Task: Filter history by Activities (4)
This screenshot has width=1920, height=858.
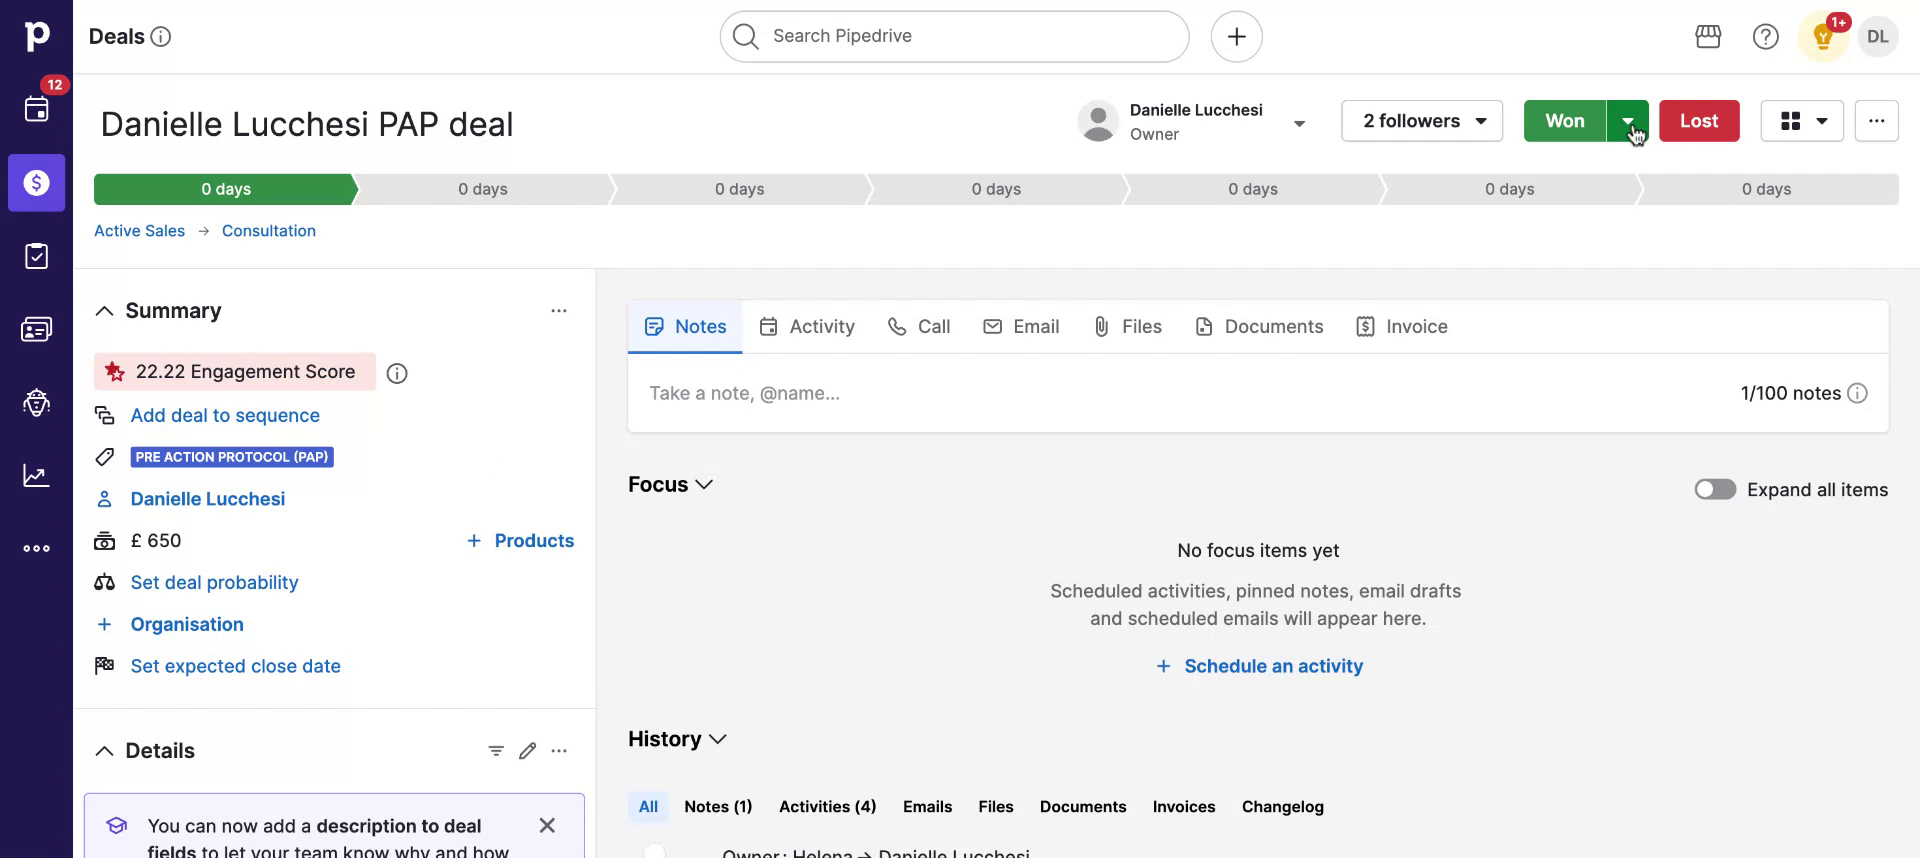Action: tap(827, 806)
